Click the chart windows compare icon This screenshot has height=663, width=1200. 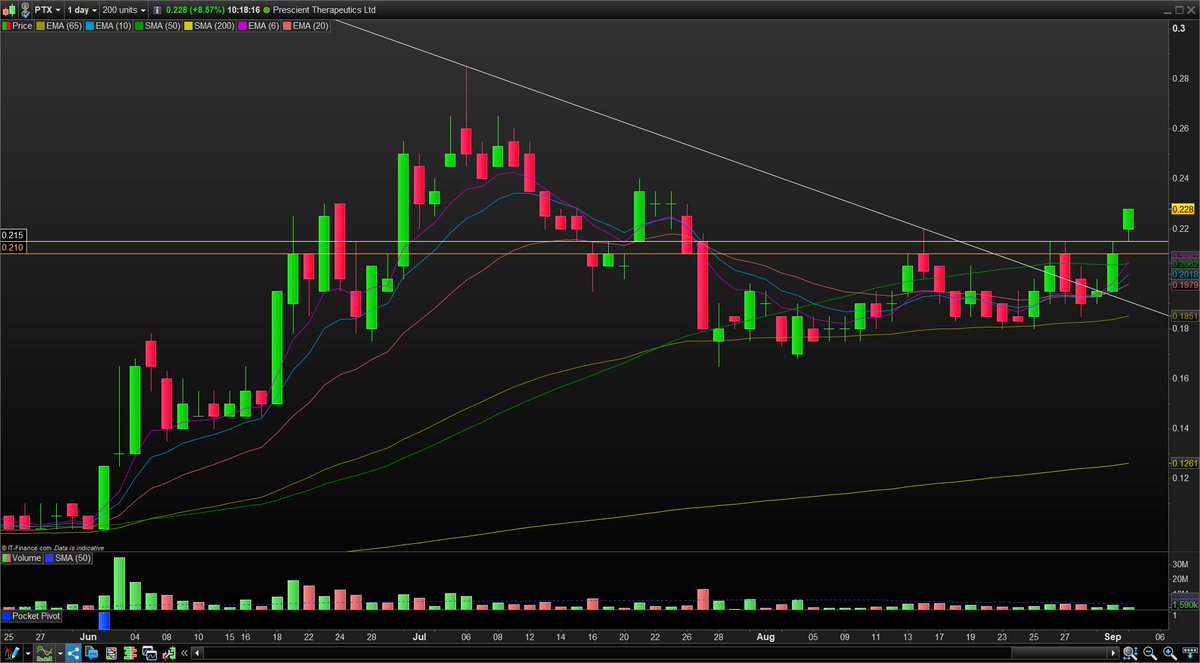(x=149, y=653)
